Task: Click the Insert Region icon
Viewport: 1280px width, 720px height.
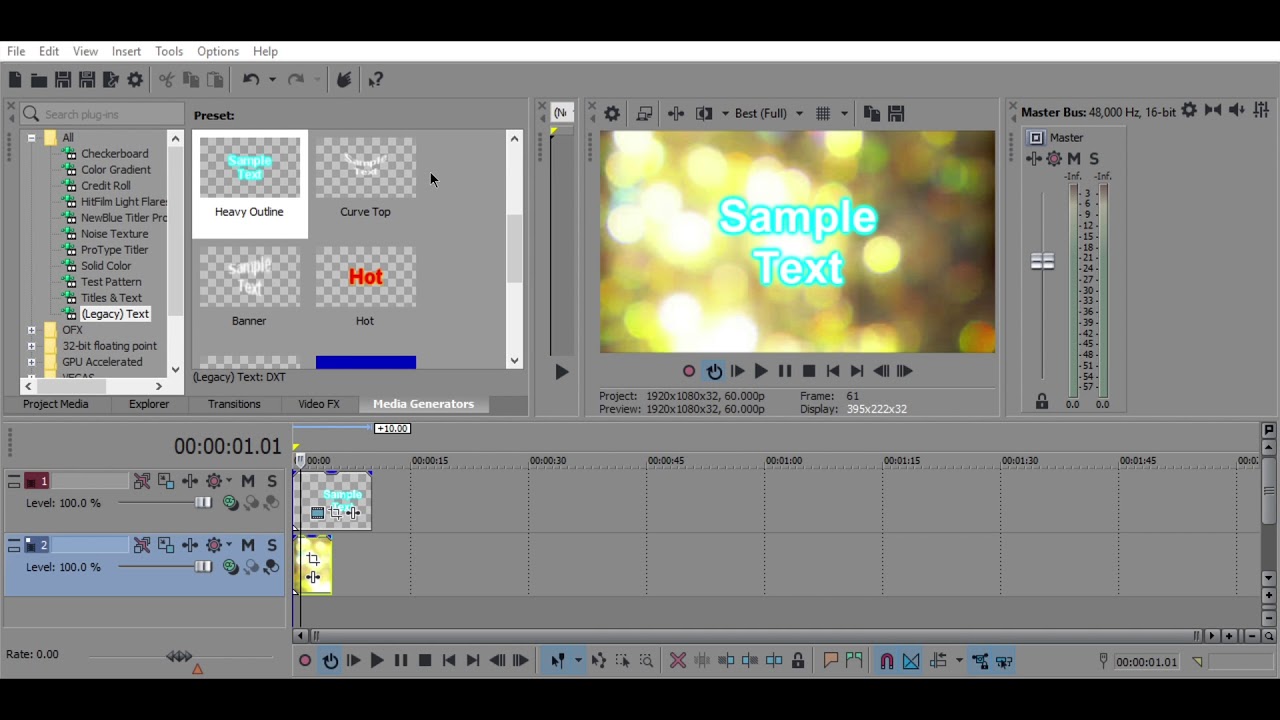Action: (854, 661)
